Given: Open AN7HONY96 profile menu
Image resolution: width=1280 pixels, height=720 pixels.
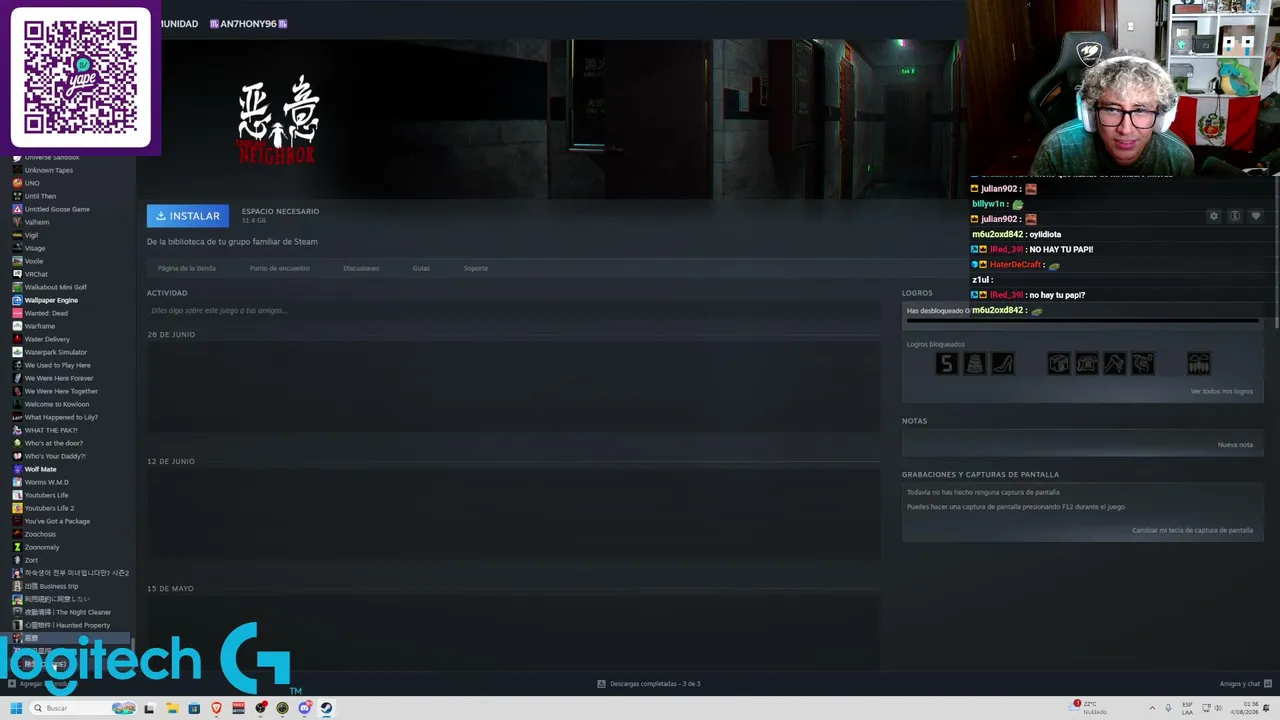Looking at the screenshot, I should point(248,23).
